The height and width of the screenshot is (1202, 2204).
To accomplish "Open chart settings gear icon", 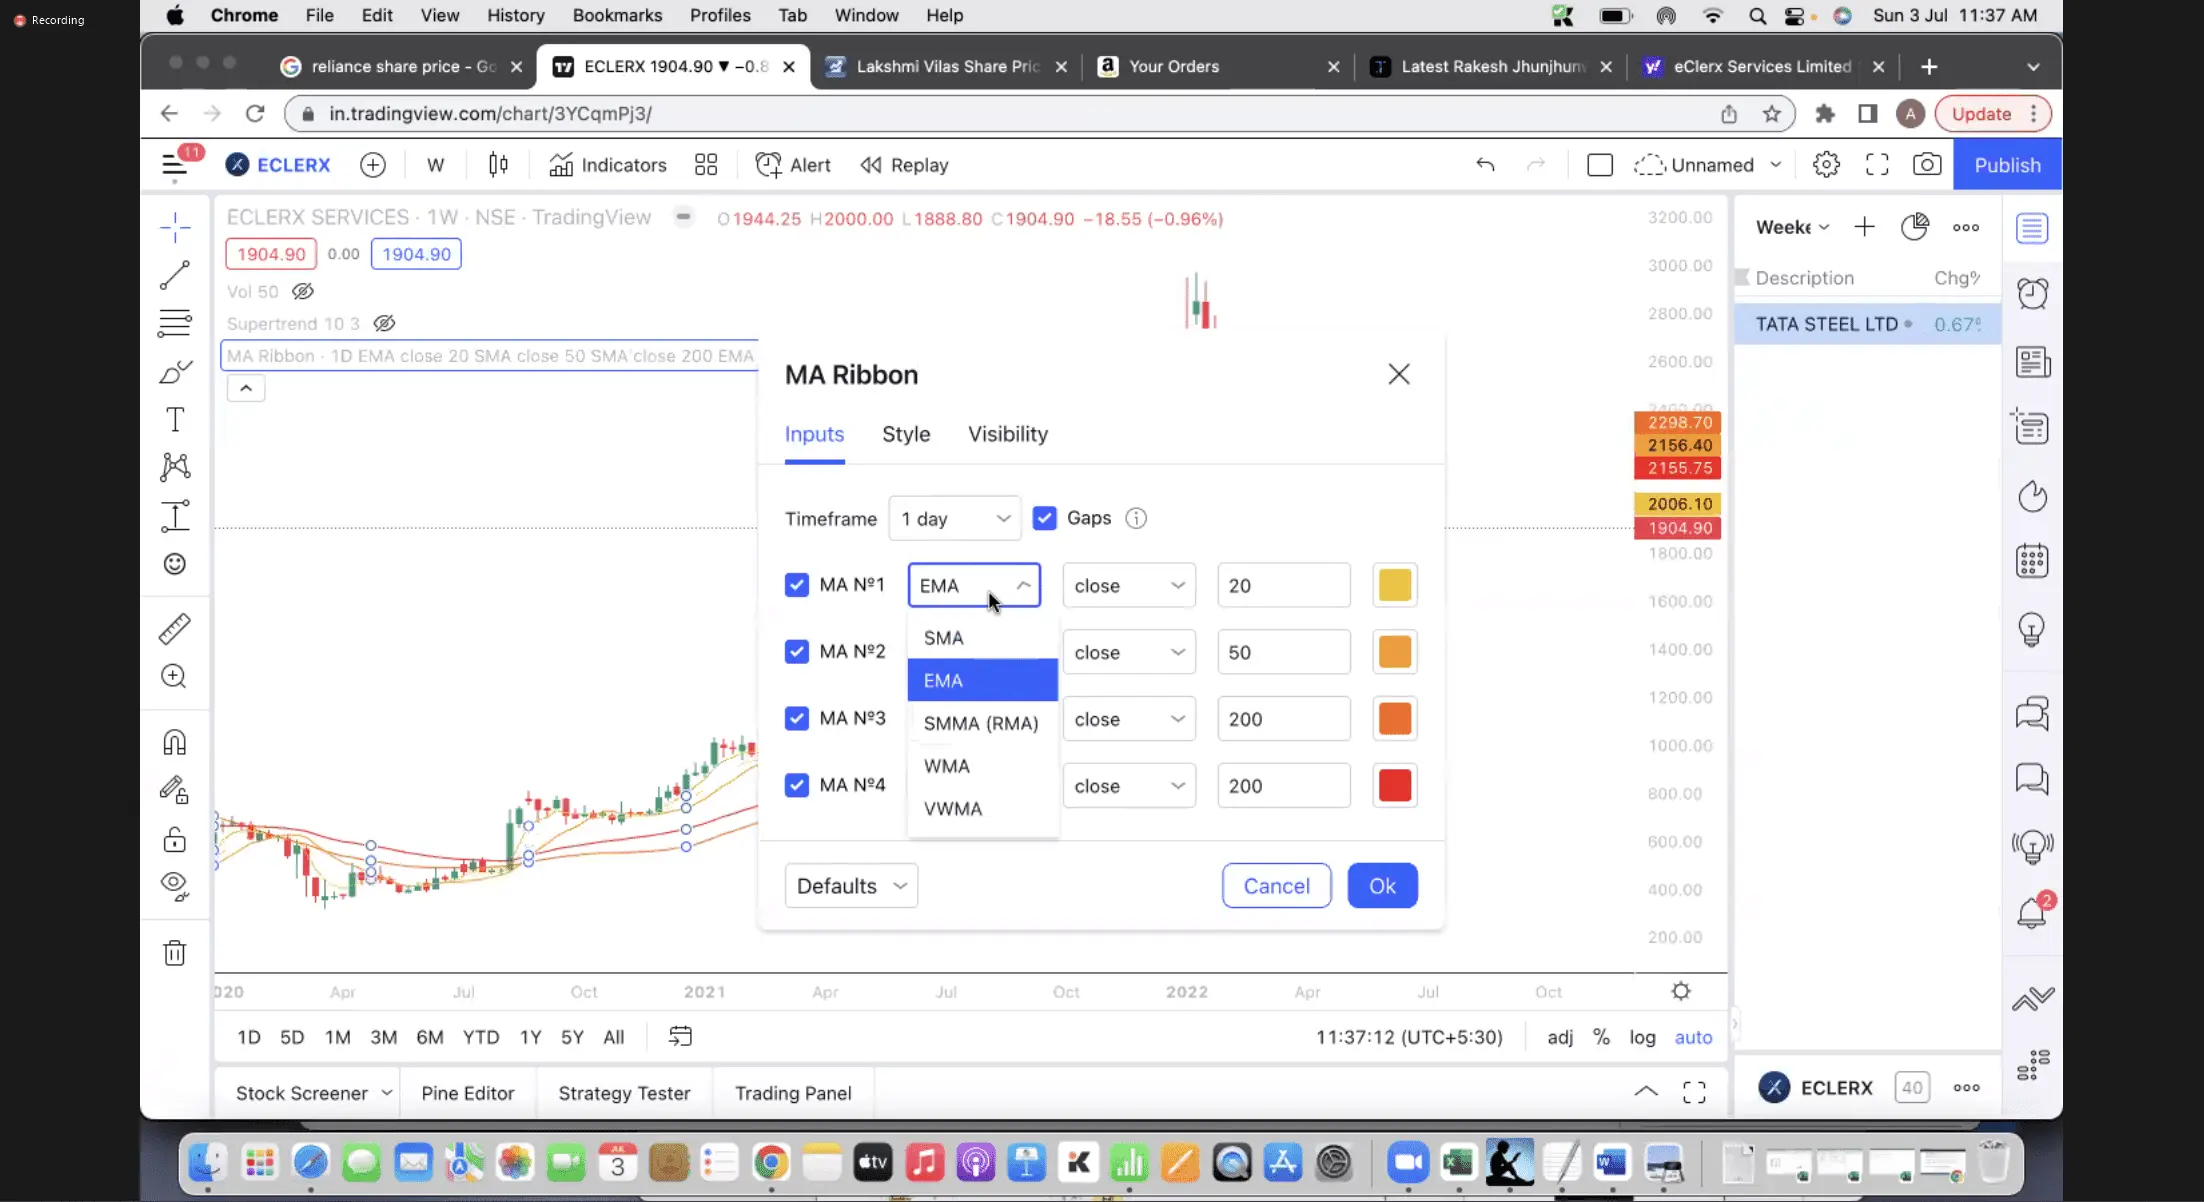I will pos(1826,165).
